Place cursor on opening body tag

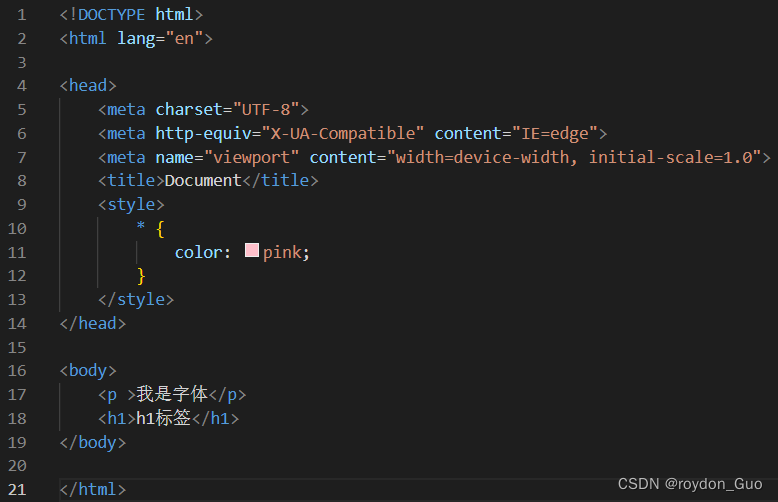[88, 371]
